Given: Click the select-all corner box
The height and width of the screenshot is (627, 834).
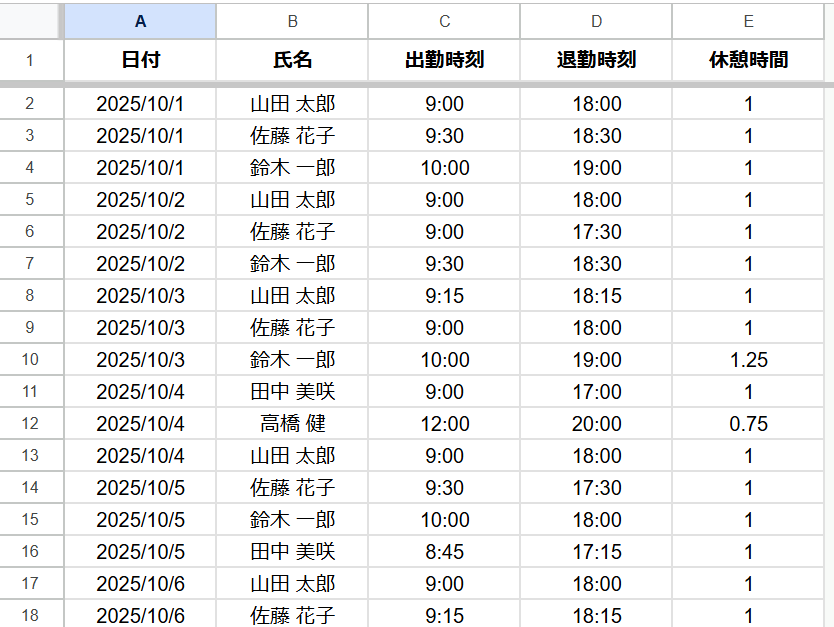Looking at the screenshot, I should [x=30, y=21].
